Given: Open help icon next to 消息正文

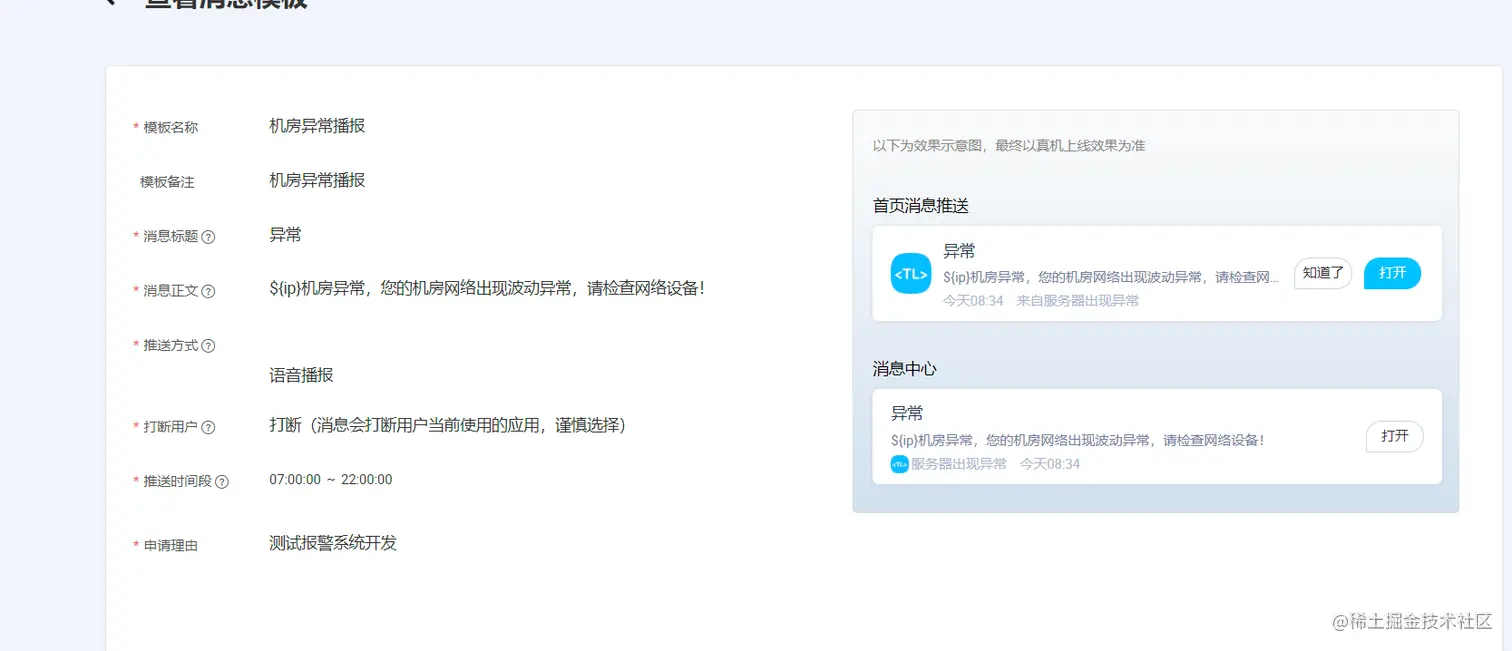Looking at the screenshot, I should click(x=208, y=291).
